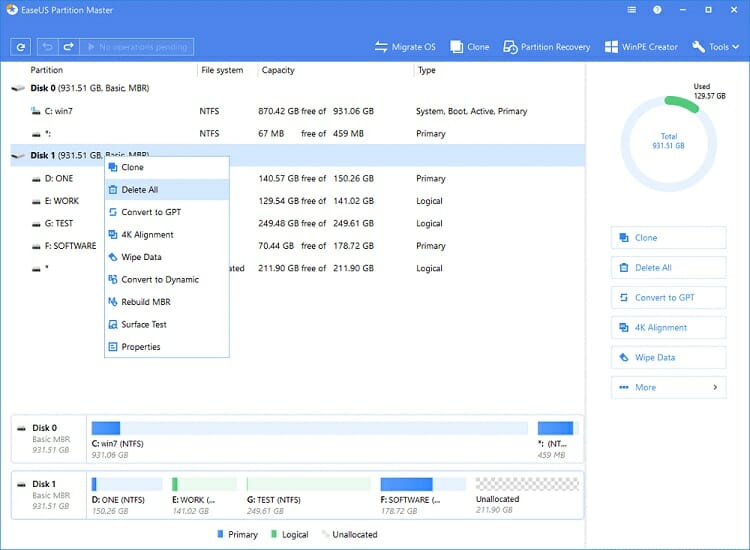Click Surface Test in context menu
Image resolution: width=750 pixels, height=550 pixels.
point(144,324)
